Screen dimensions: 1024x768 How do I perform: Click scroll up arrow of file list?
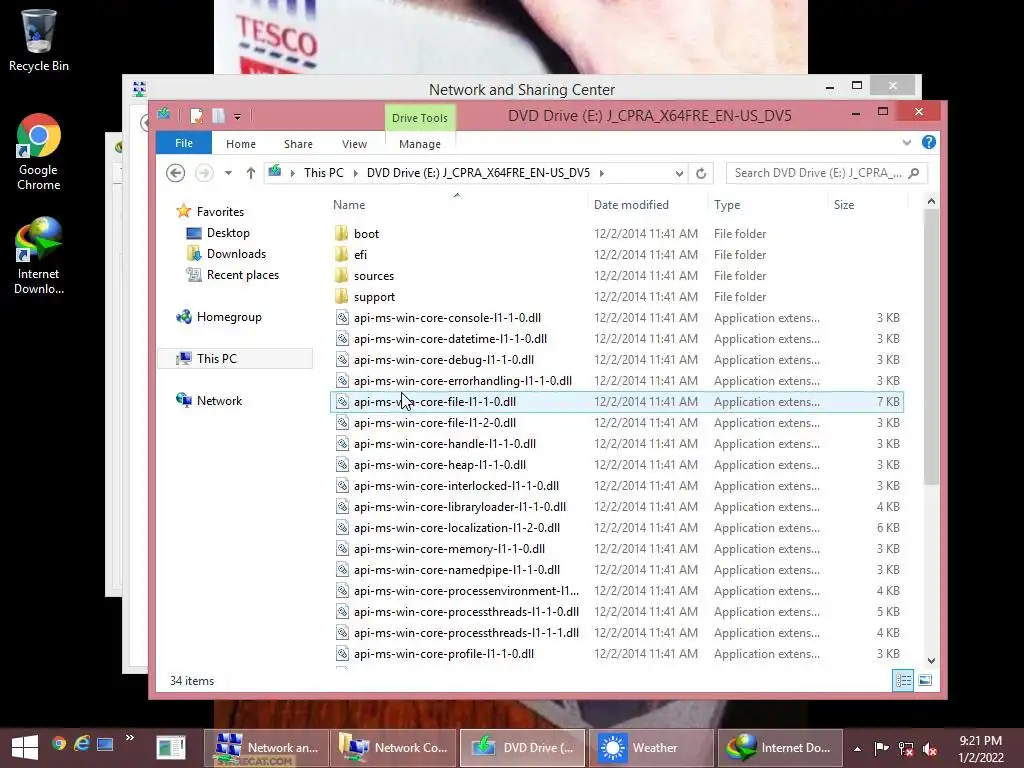pos(931,202)
